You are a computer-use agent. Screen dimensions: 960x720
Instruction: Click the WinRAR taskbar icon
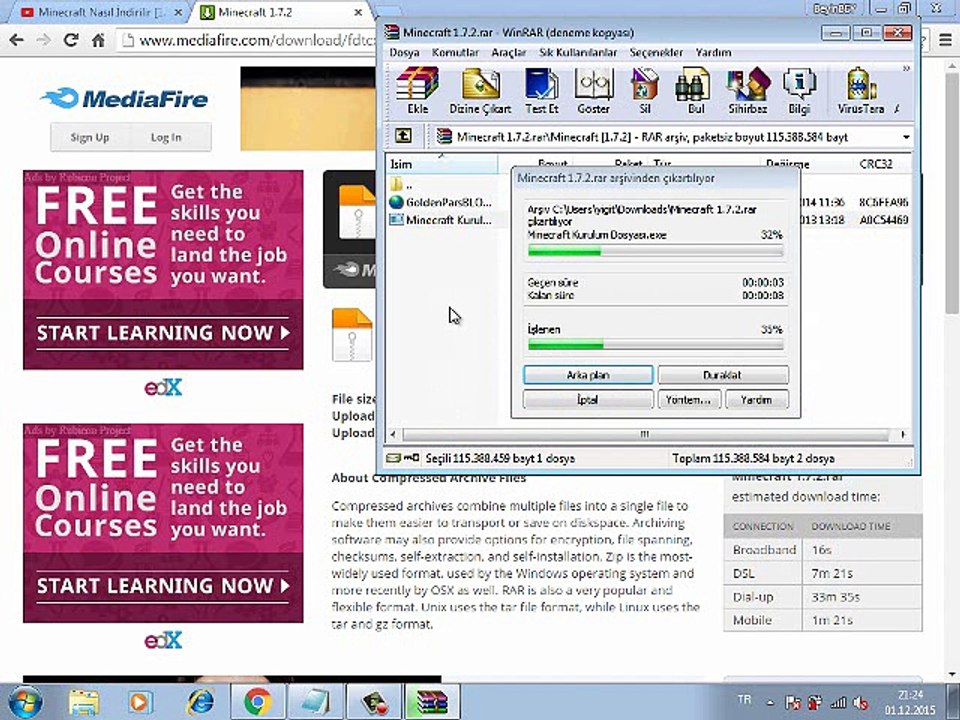pos(433,702)
